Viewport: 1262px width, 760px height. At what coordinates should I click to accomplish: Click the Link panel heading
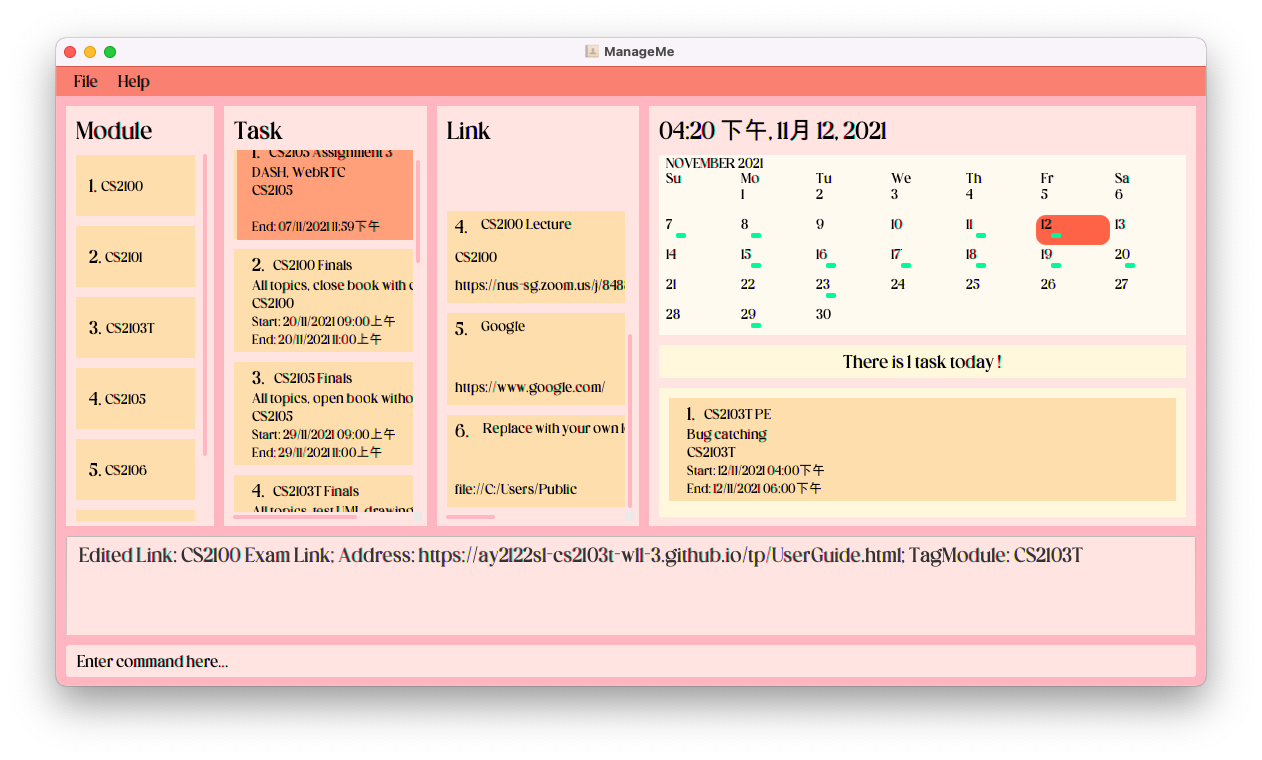click(468, 131)
